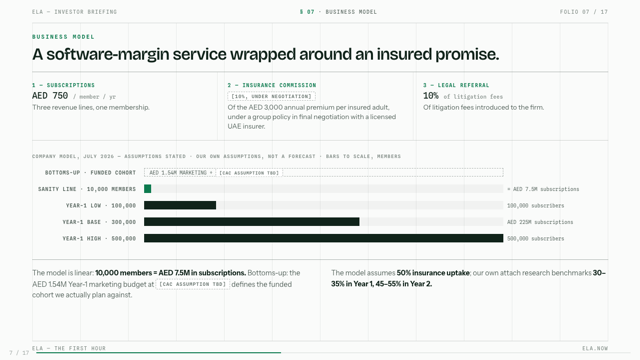Click the inline CAC Assumption TBD placeholder
Image resolution: width=640 pixels, height=360 pixels.
[x=193, y=284]
